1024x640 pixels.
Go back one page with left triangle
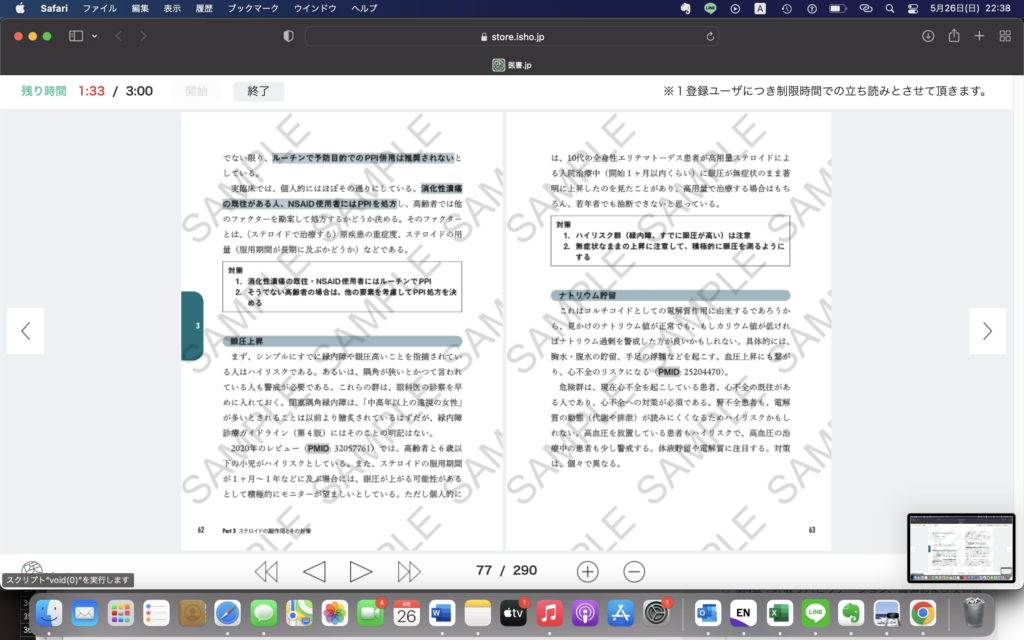click(x=314, y=571)
